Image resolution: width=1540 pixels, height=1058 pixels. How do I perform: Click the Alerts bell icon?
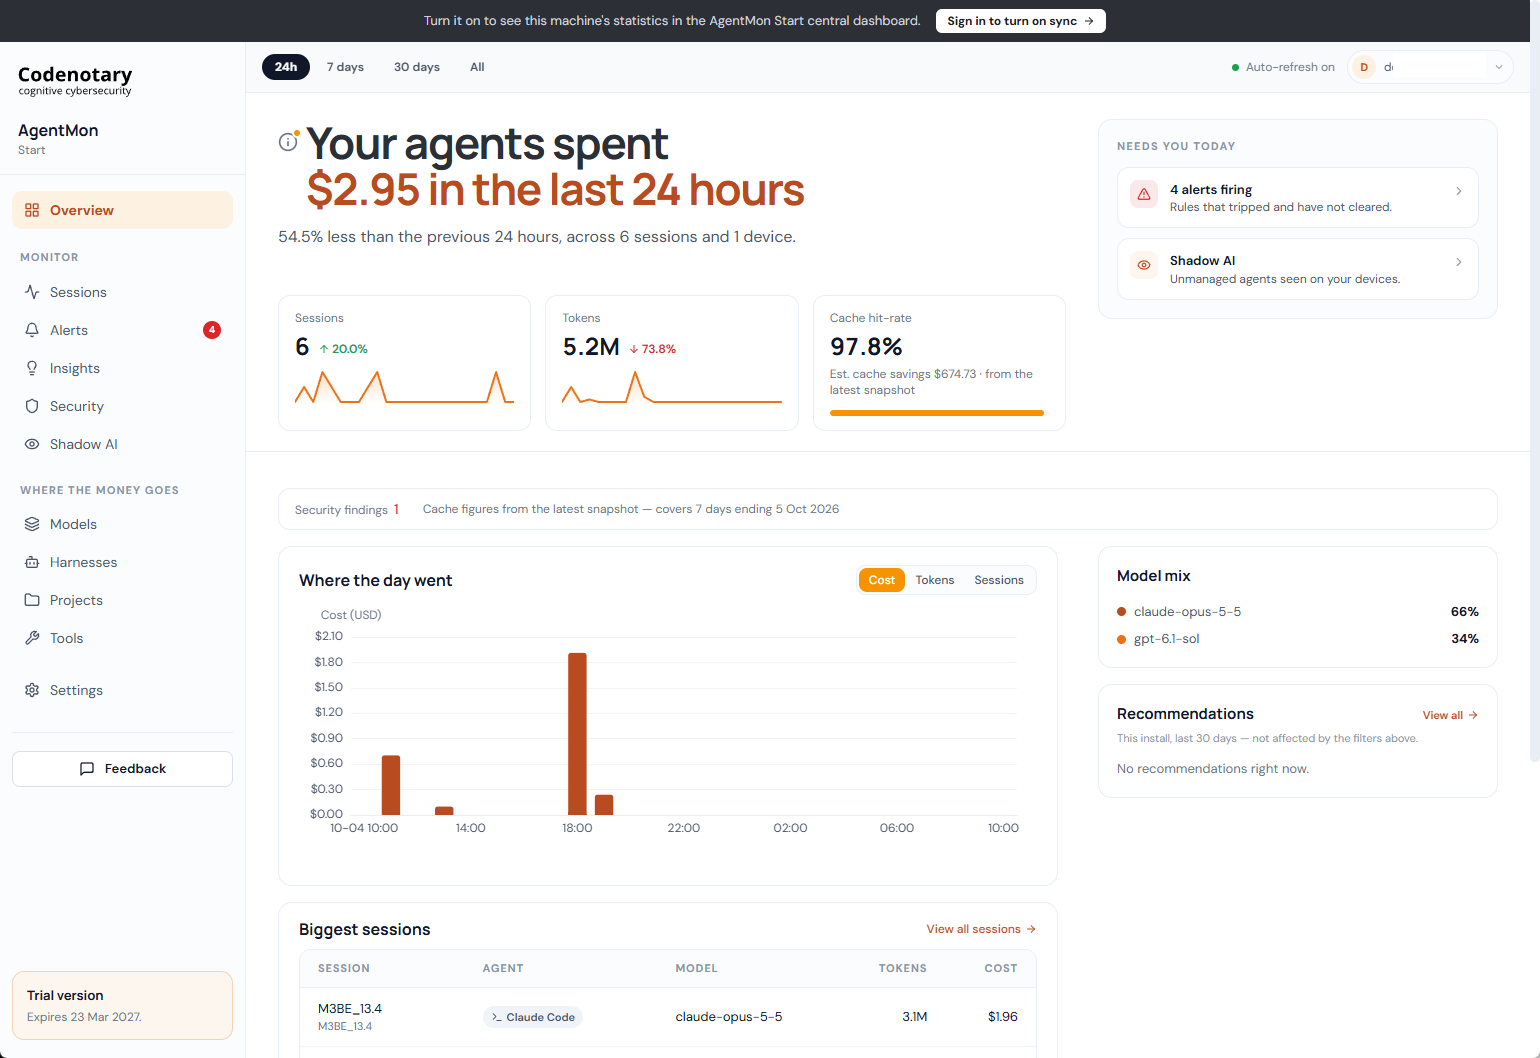click(x=32, y=330)
